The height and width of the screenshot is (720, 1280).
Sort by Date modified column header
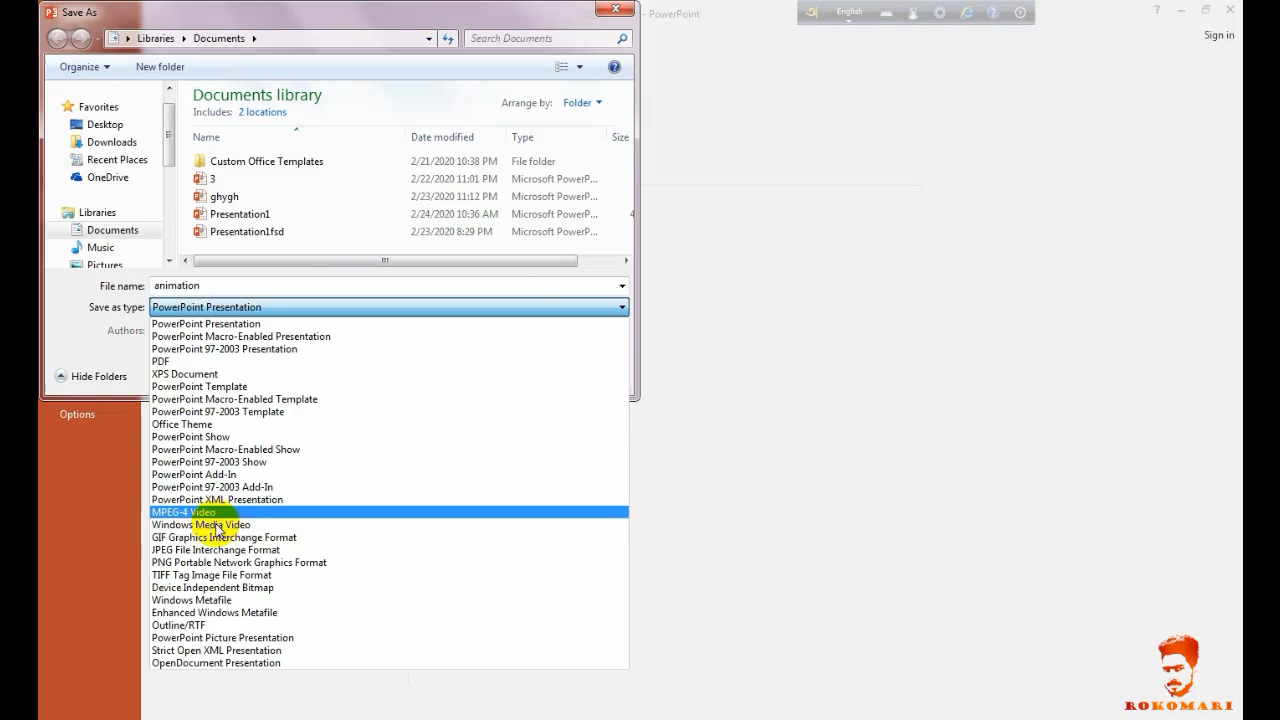click(442, 137)
